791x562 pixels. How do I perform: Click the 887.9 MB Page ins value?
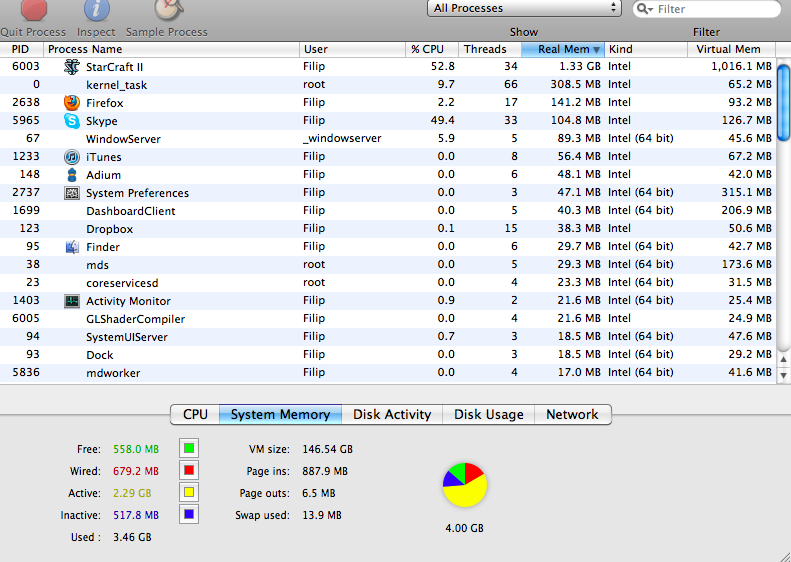(325, 471)
